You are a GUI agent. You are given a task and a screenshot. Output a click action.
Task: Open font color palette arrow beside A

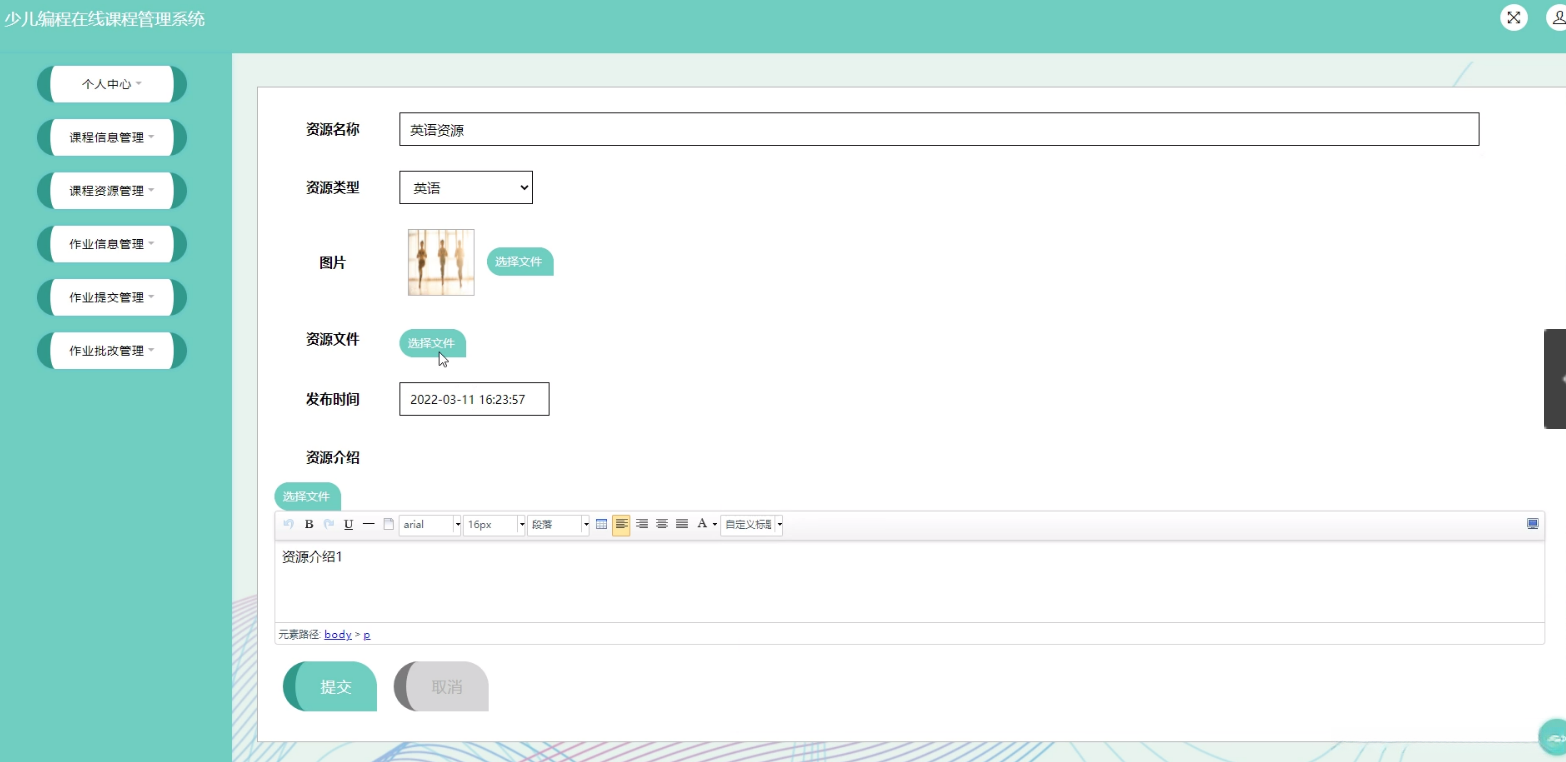(715, 524)
